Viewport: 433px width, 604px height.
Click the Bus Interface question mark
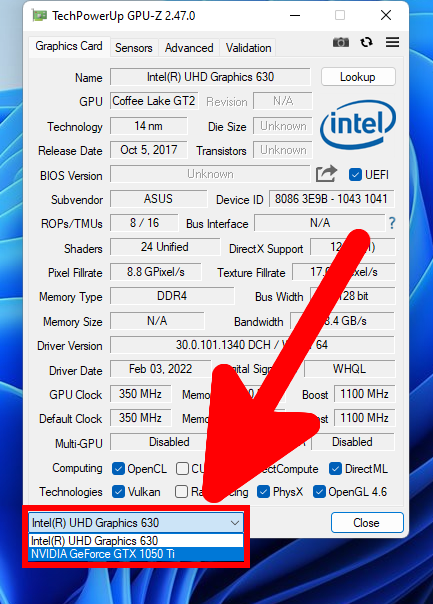click(x=392, y=223)
